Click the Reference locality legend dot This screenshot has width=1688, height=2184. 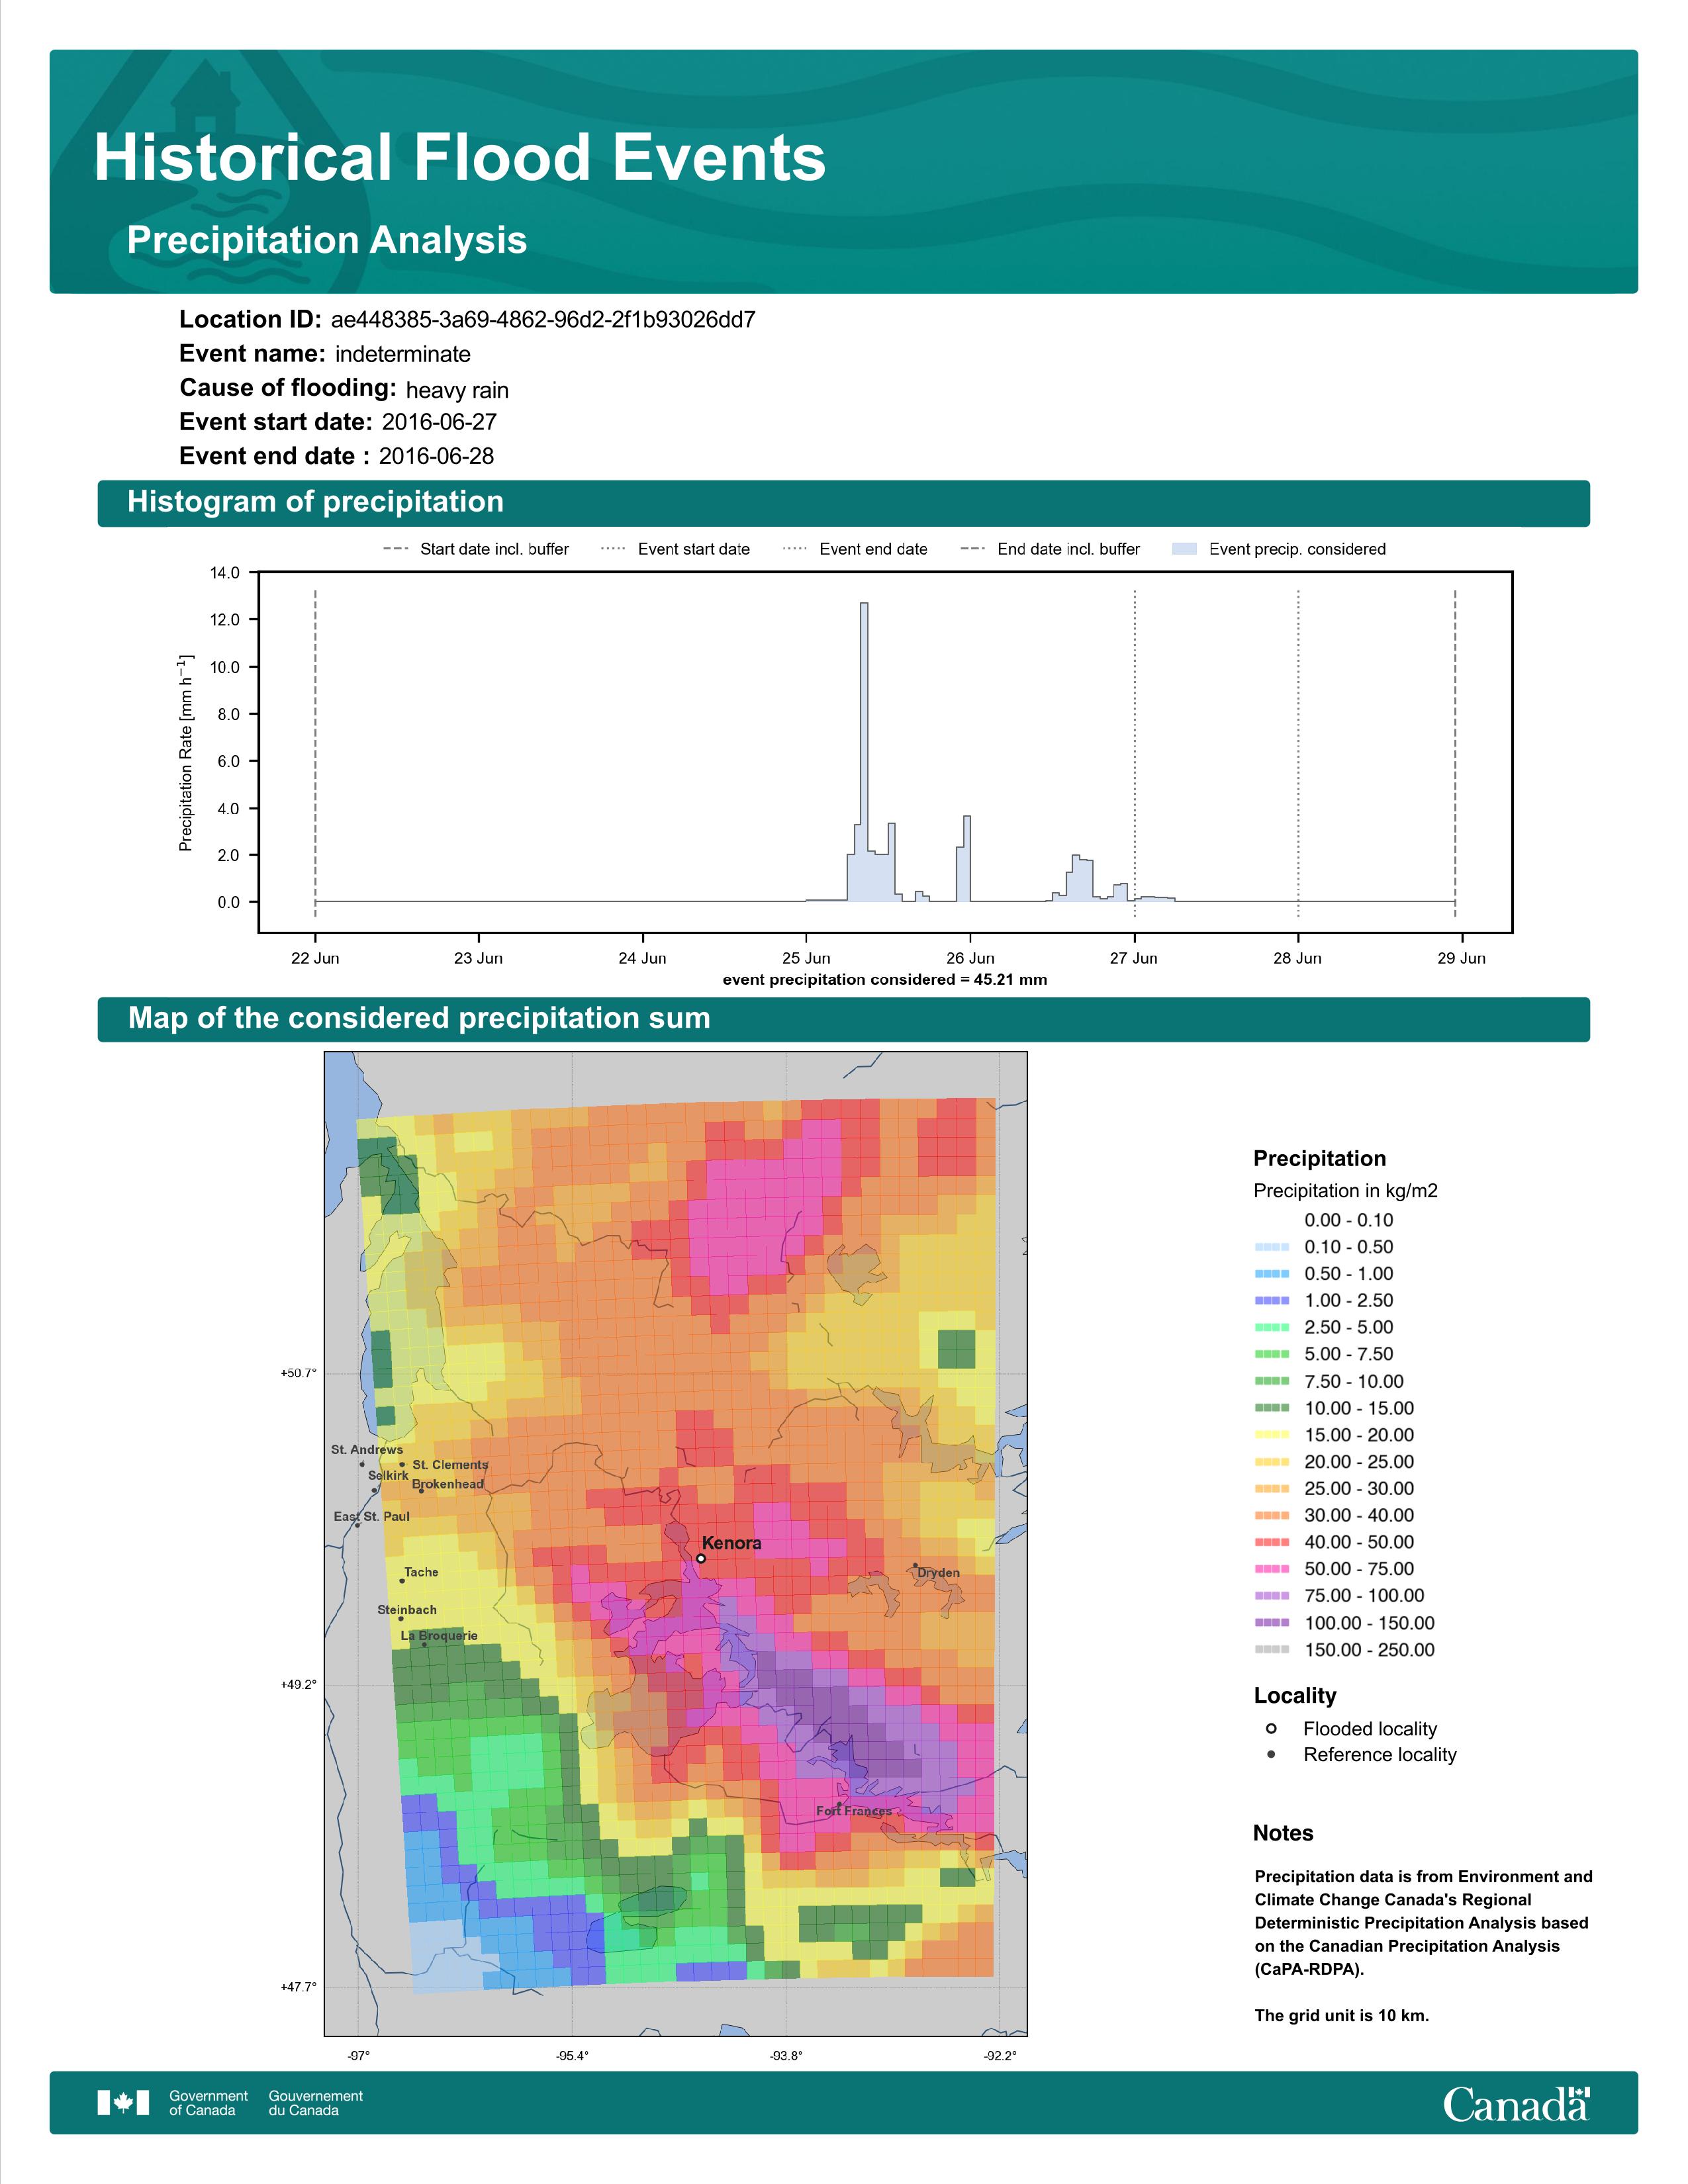pos(1271,1754)
